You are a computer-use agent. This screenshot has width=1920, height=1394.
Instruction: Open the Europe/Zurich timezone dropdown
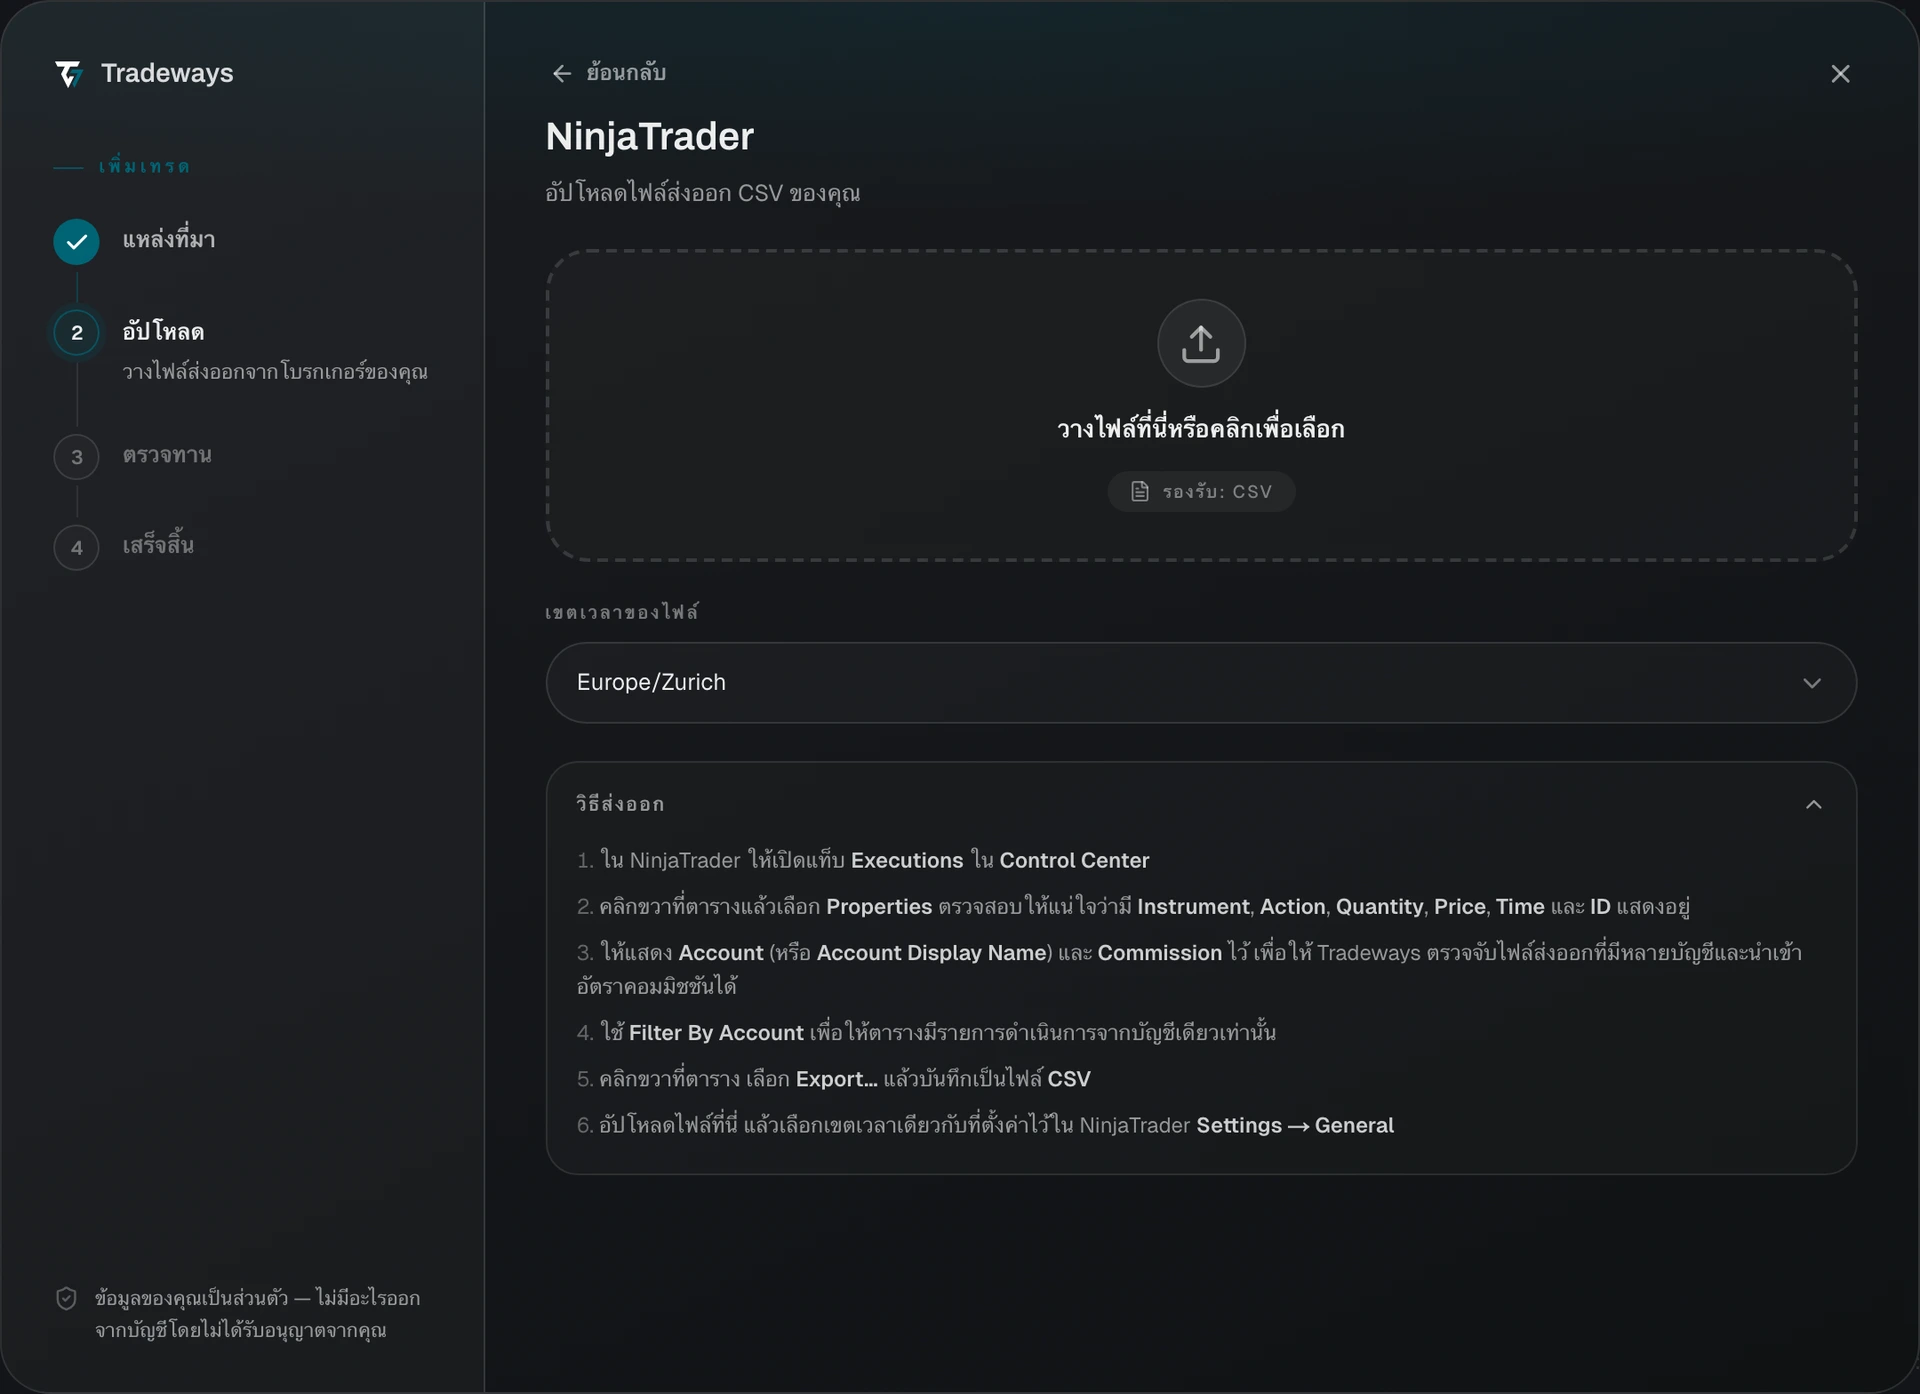pos(1201,682)
